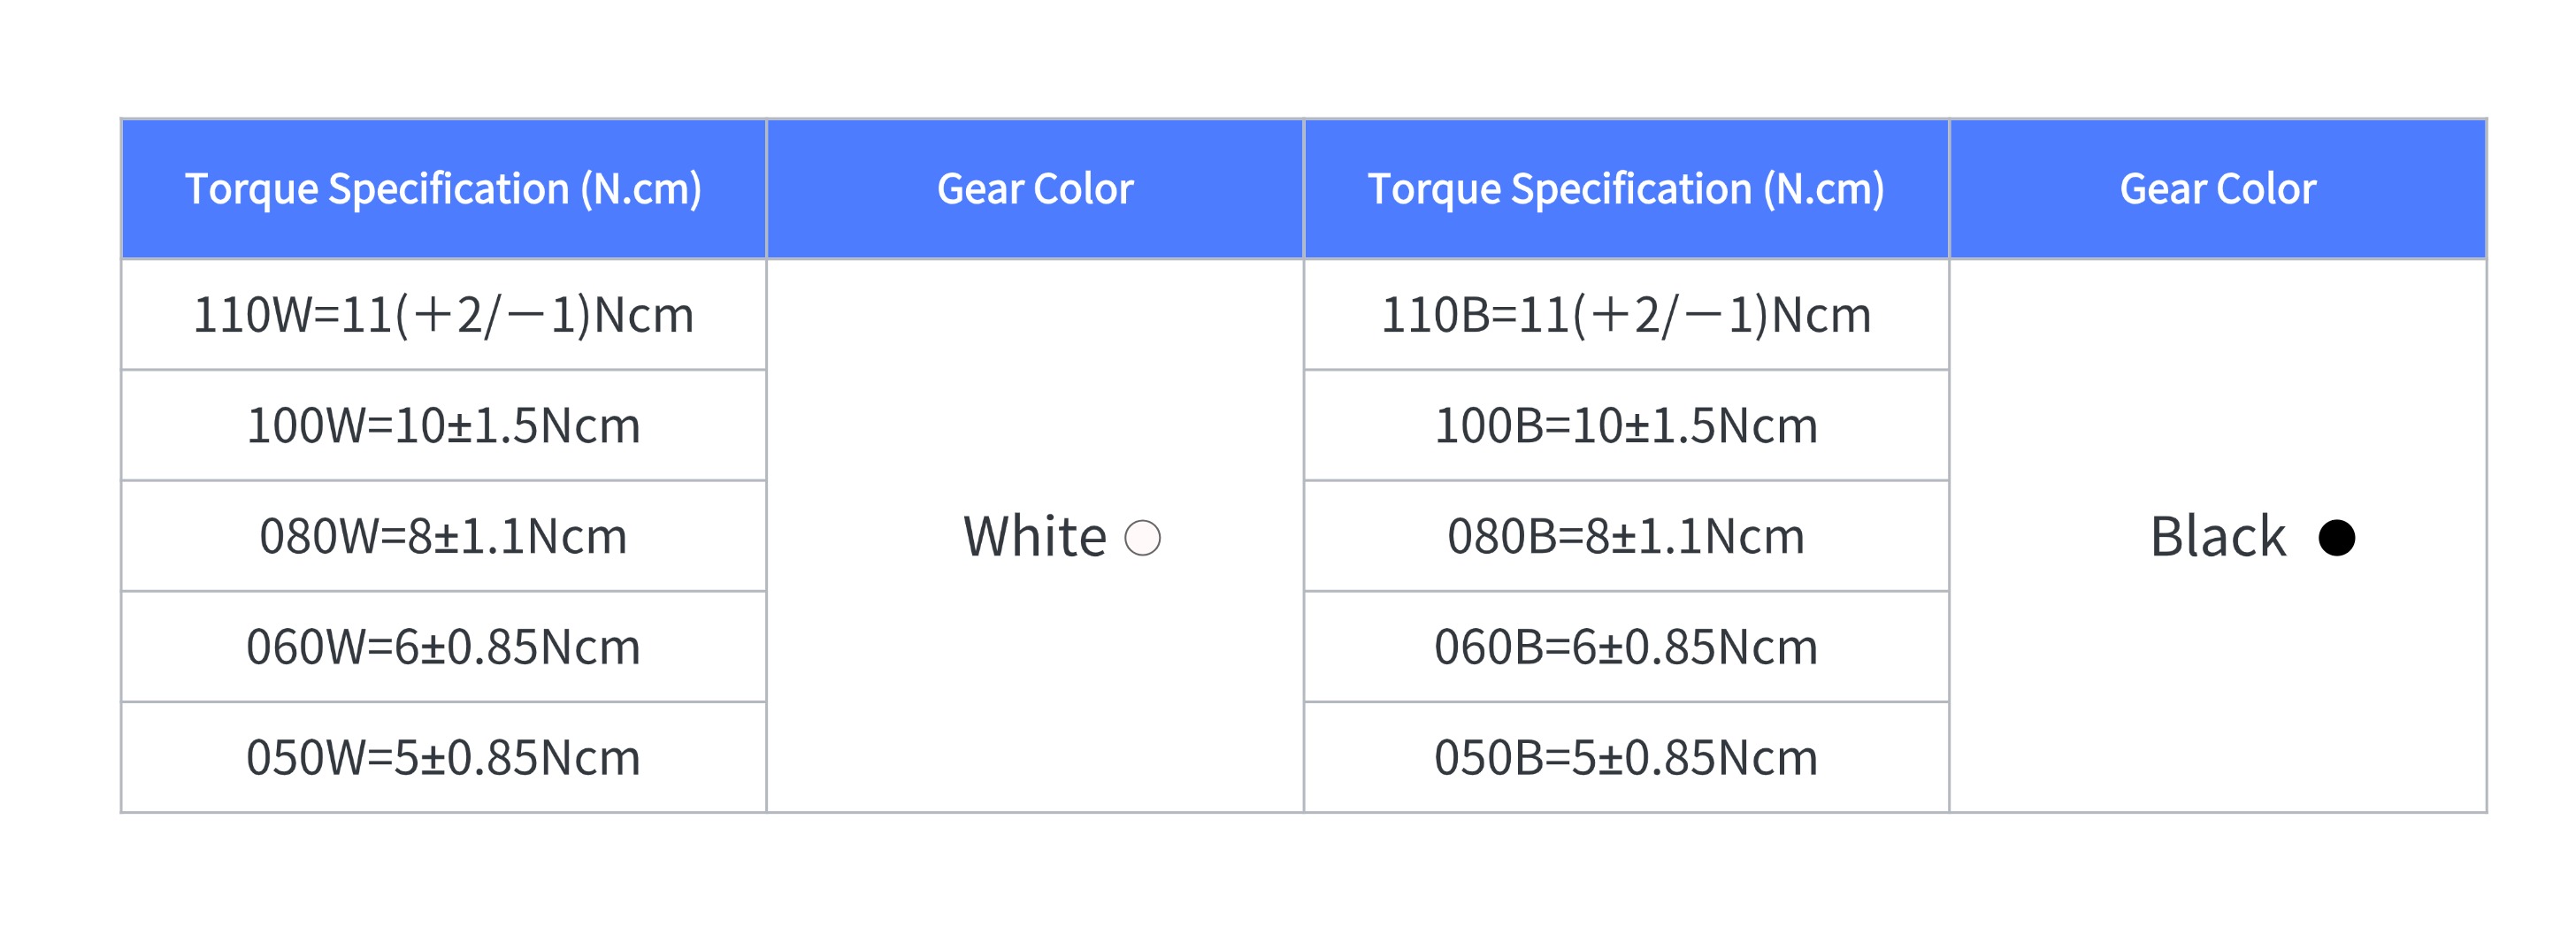Select the 100W=10±1.5Ncm cell
The image size is (2576, 927).
click(x=444, y=426)
